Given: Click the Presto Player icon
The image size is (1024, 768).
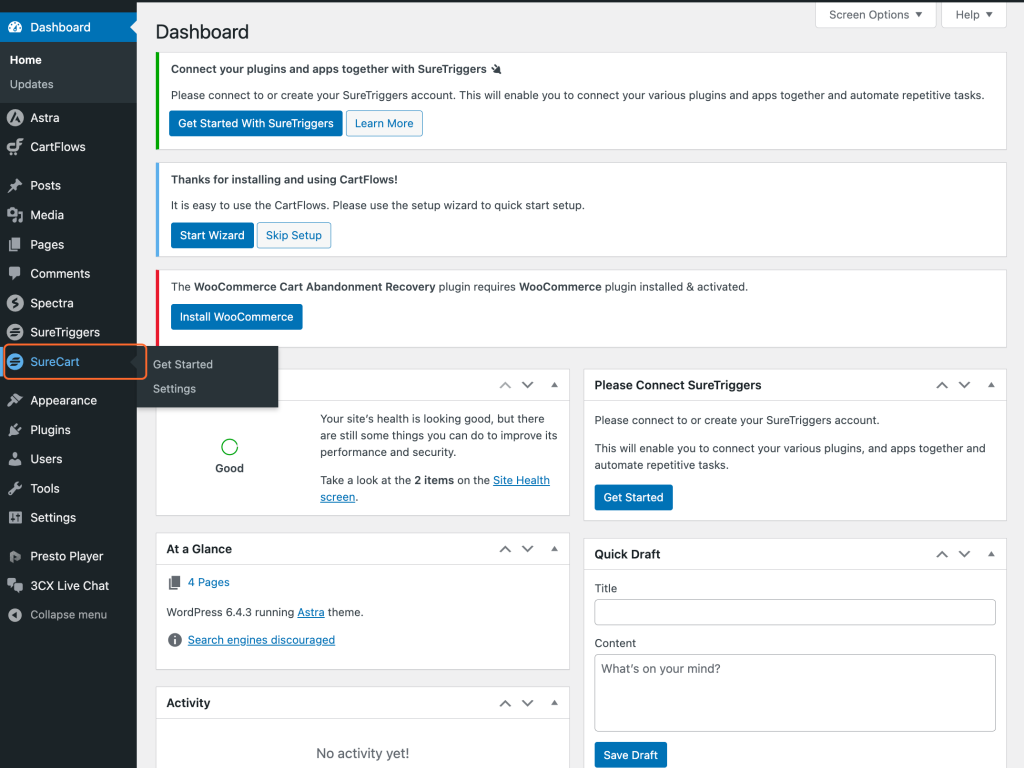Looking at the screenshot, I should [x=15, y=556].
